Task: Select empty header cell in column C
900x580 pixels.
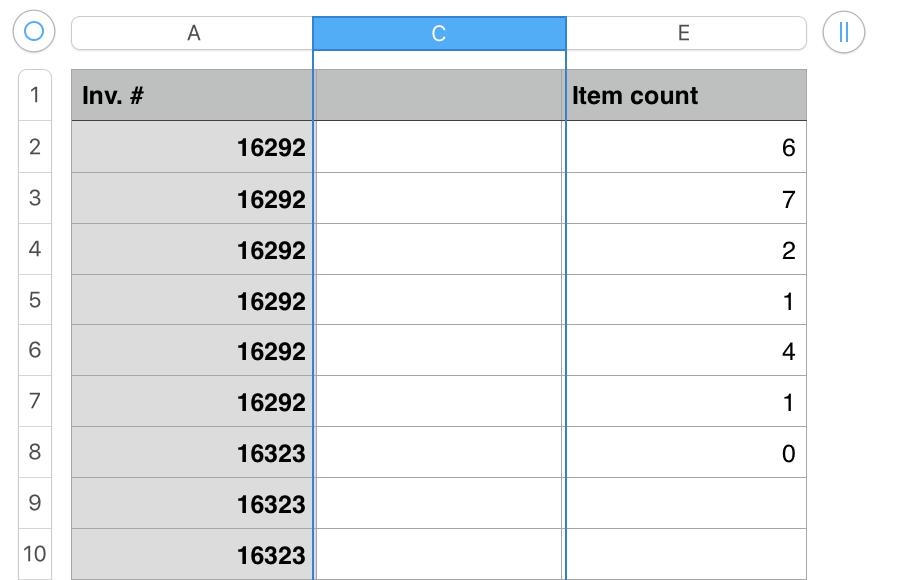Action: tap(439, 96)
